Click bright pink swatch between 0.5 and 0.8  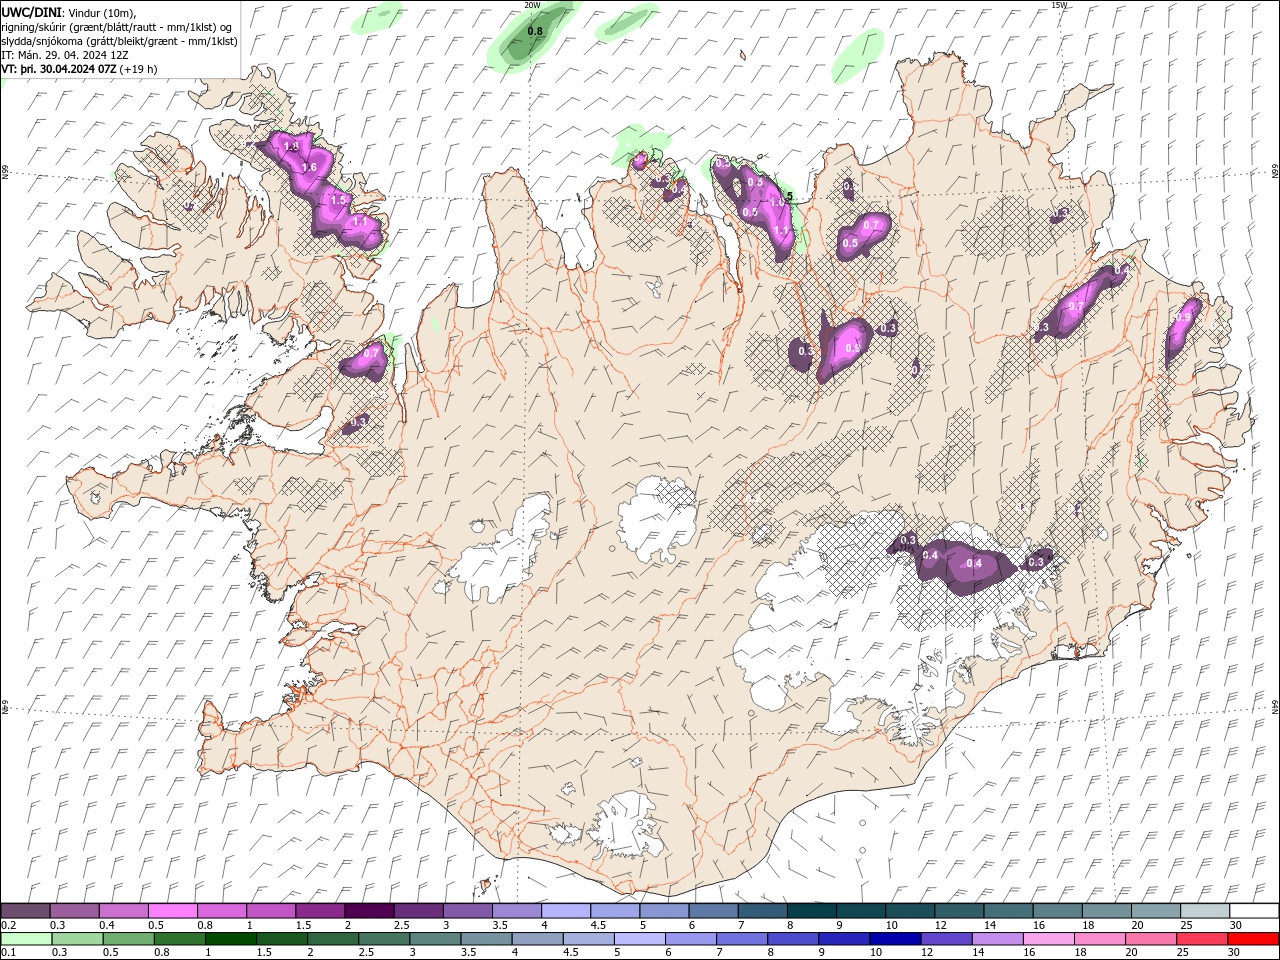click(x=172, y=911)
